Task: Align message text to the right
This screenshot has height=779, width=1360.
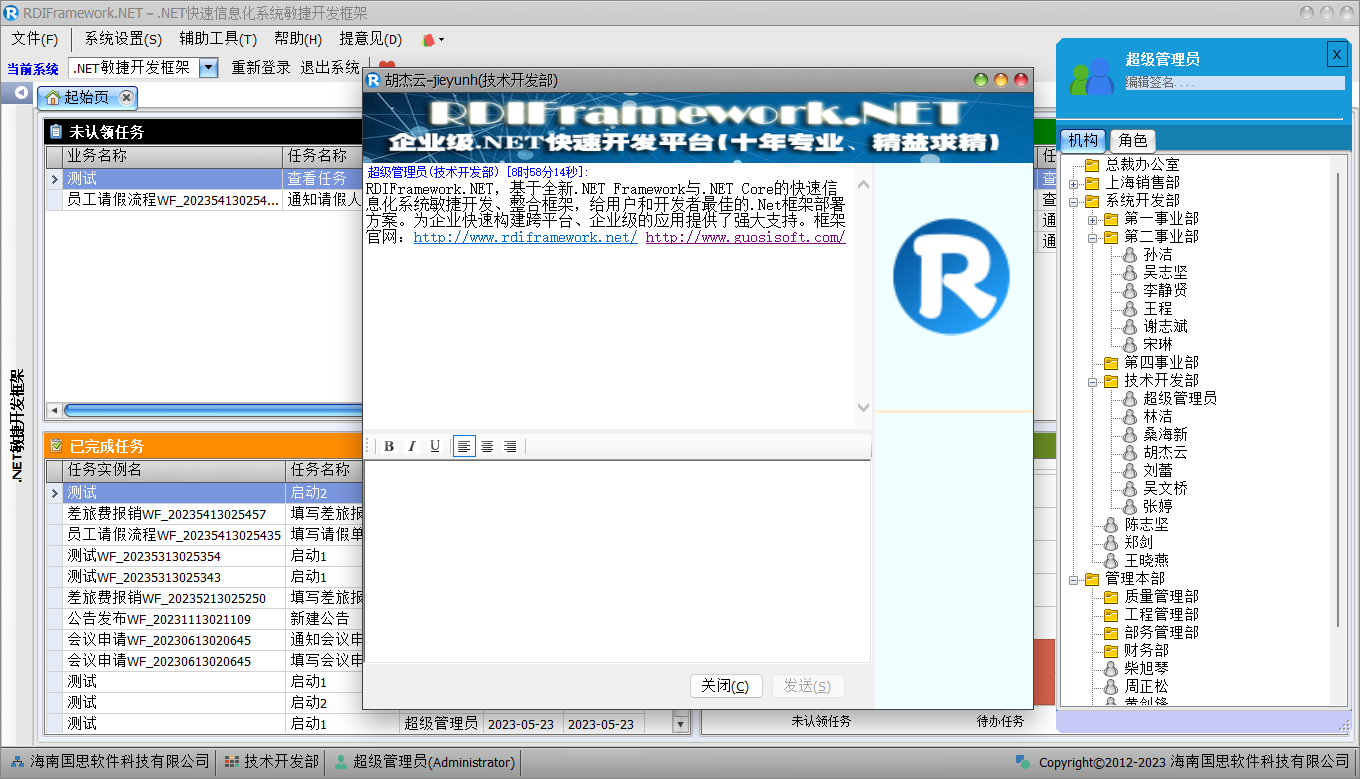Action: (510, 447)
